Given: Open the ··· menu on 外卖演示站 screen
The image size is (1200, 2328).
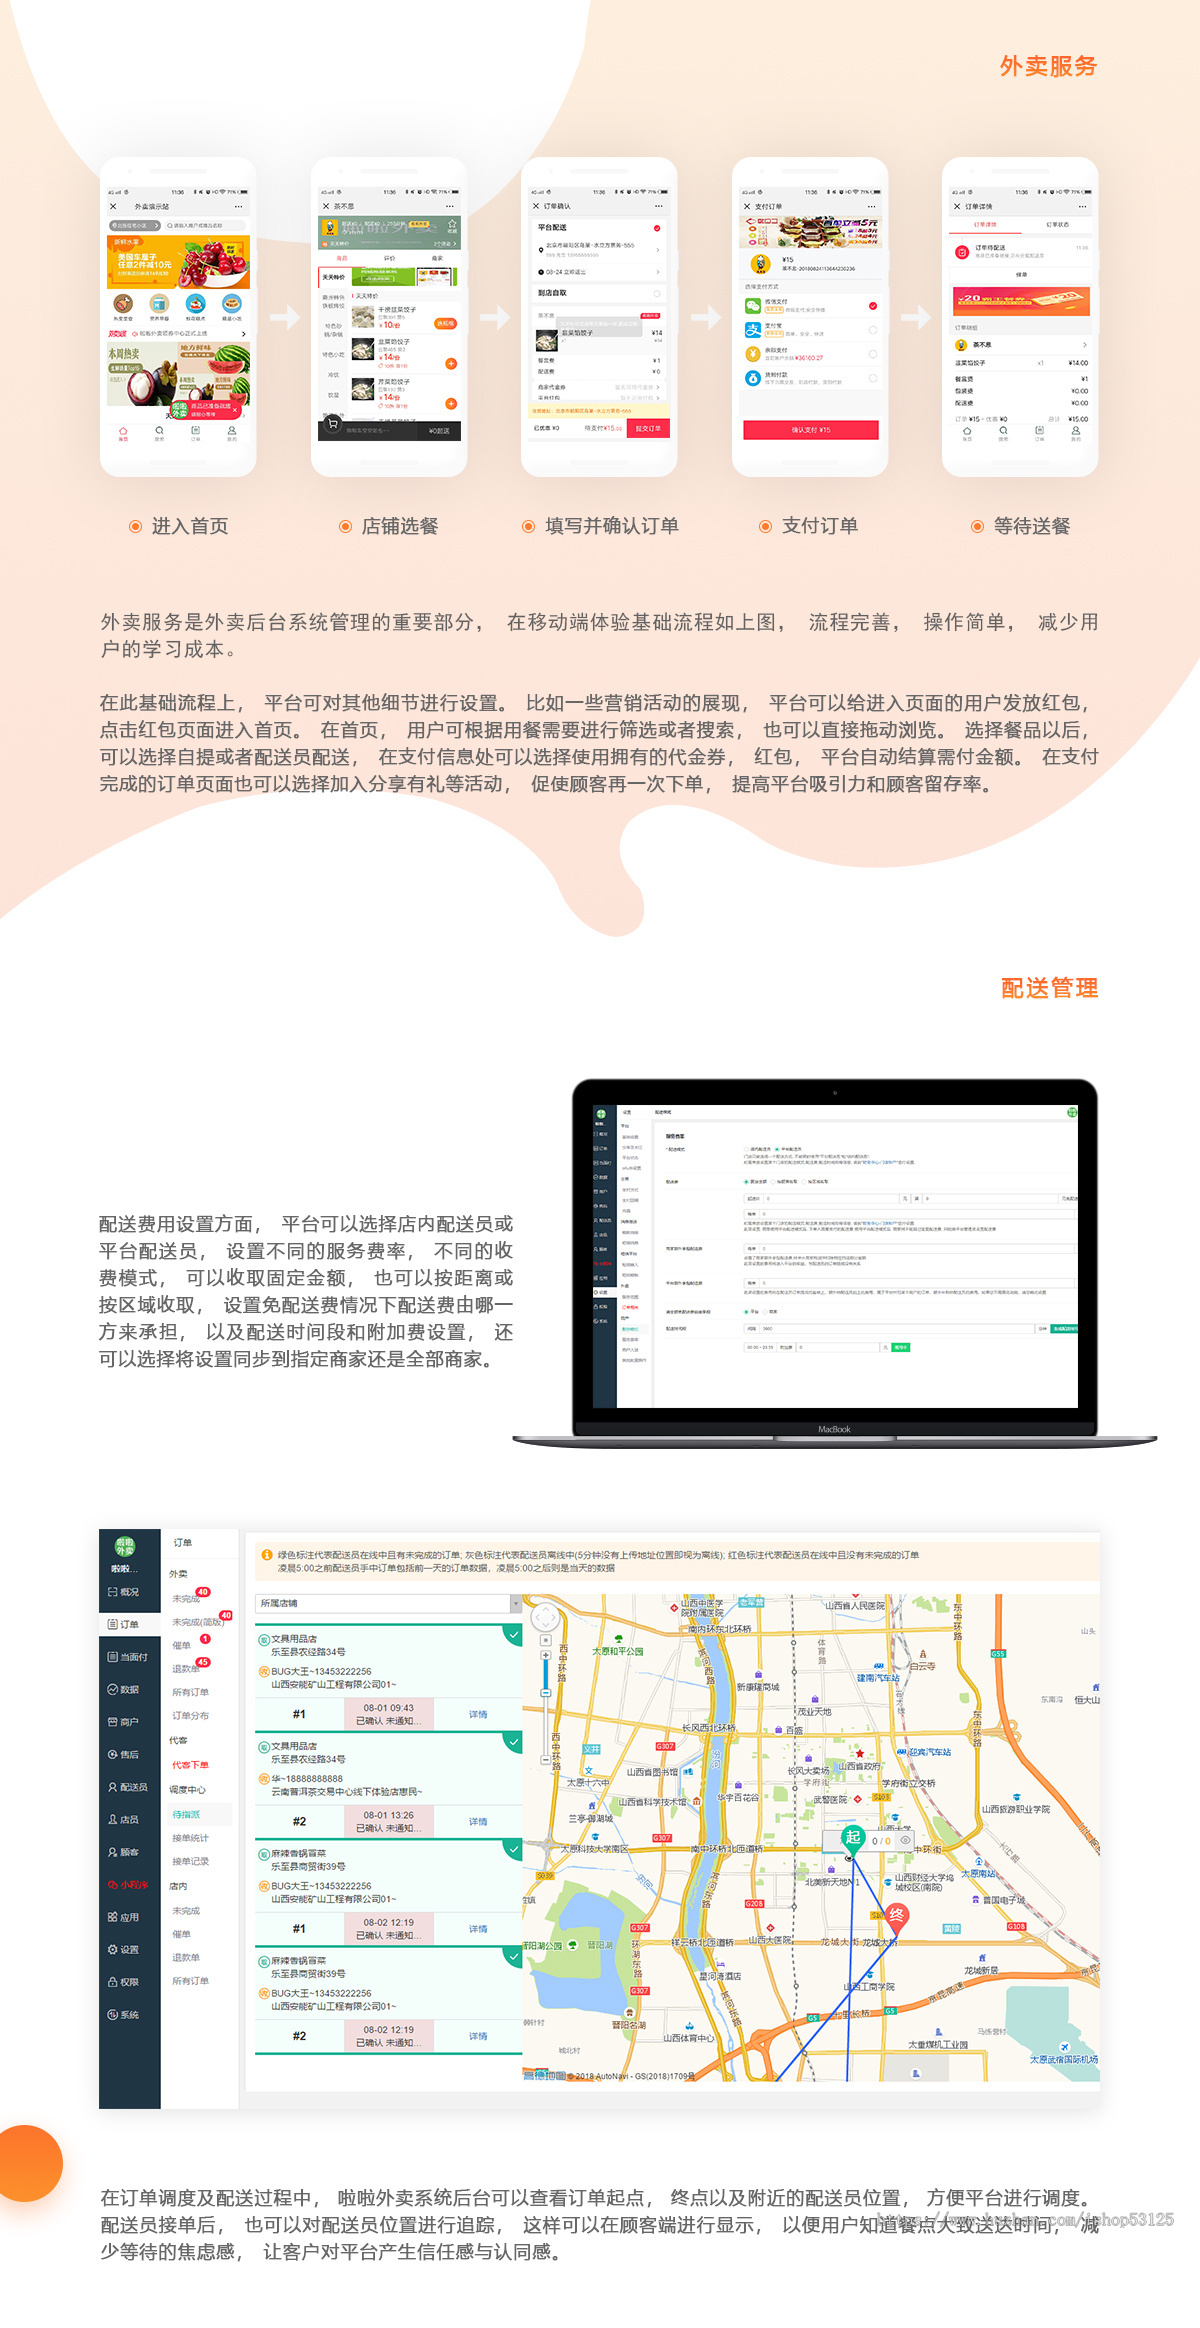Looking at the screenshot, I should pyautogui.click(x=239, y=207).
